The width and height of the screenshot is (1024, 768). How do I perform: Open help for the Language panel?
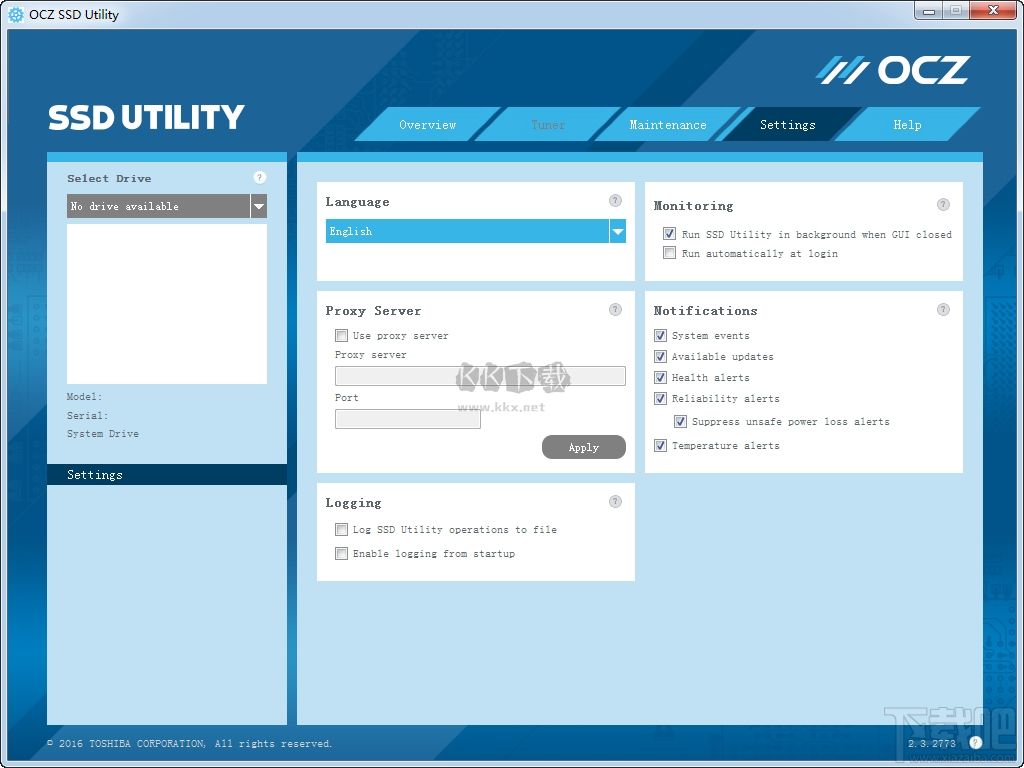[614, 200]
